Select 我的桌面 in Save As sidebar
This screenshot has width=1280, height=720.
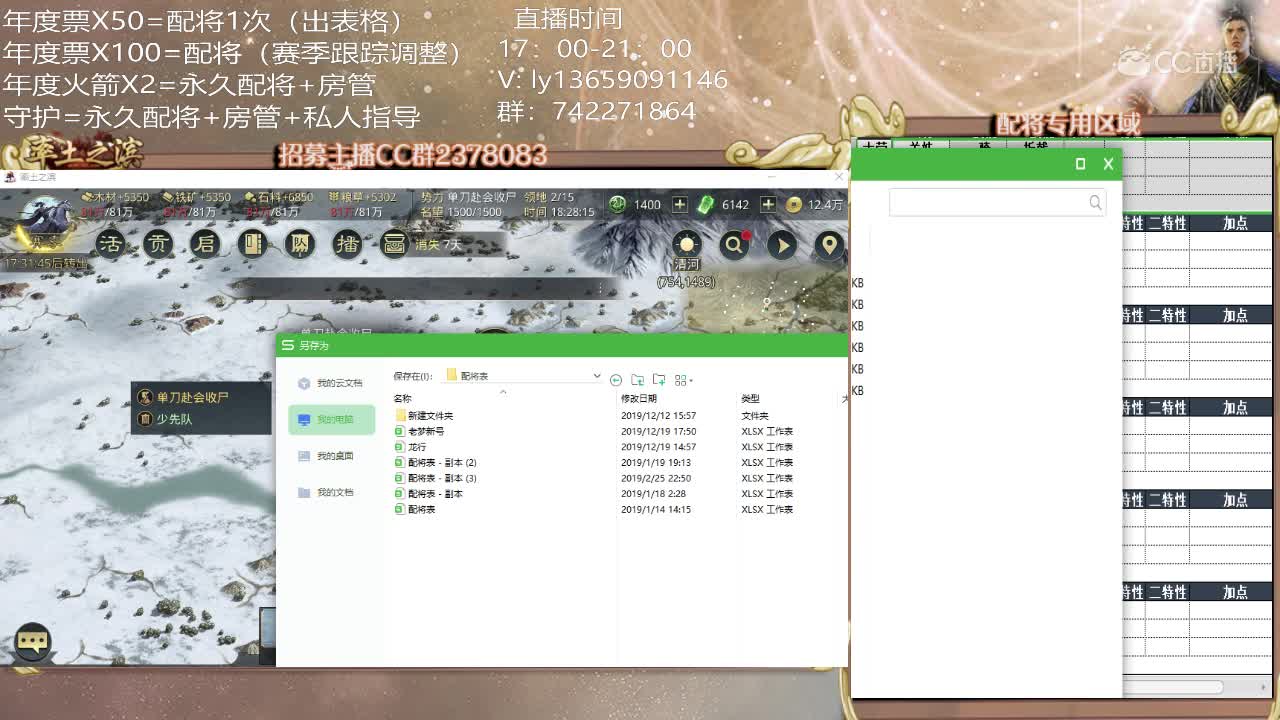click(331, 456)
